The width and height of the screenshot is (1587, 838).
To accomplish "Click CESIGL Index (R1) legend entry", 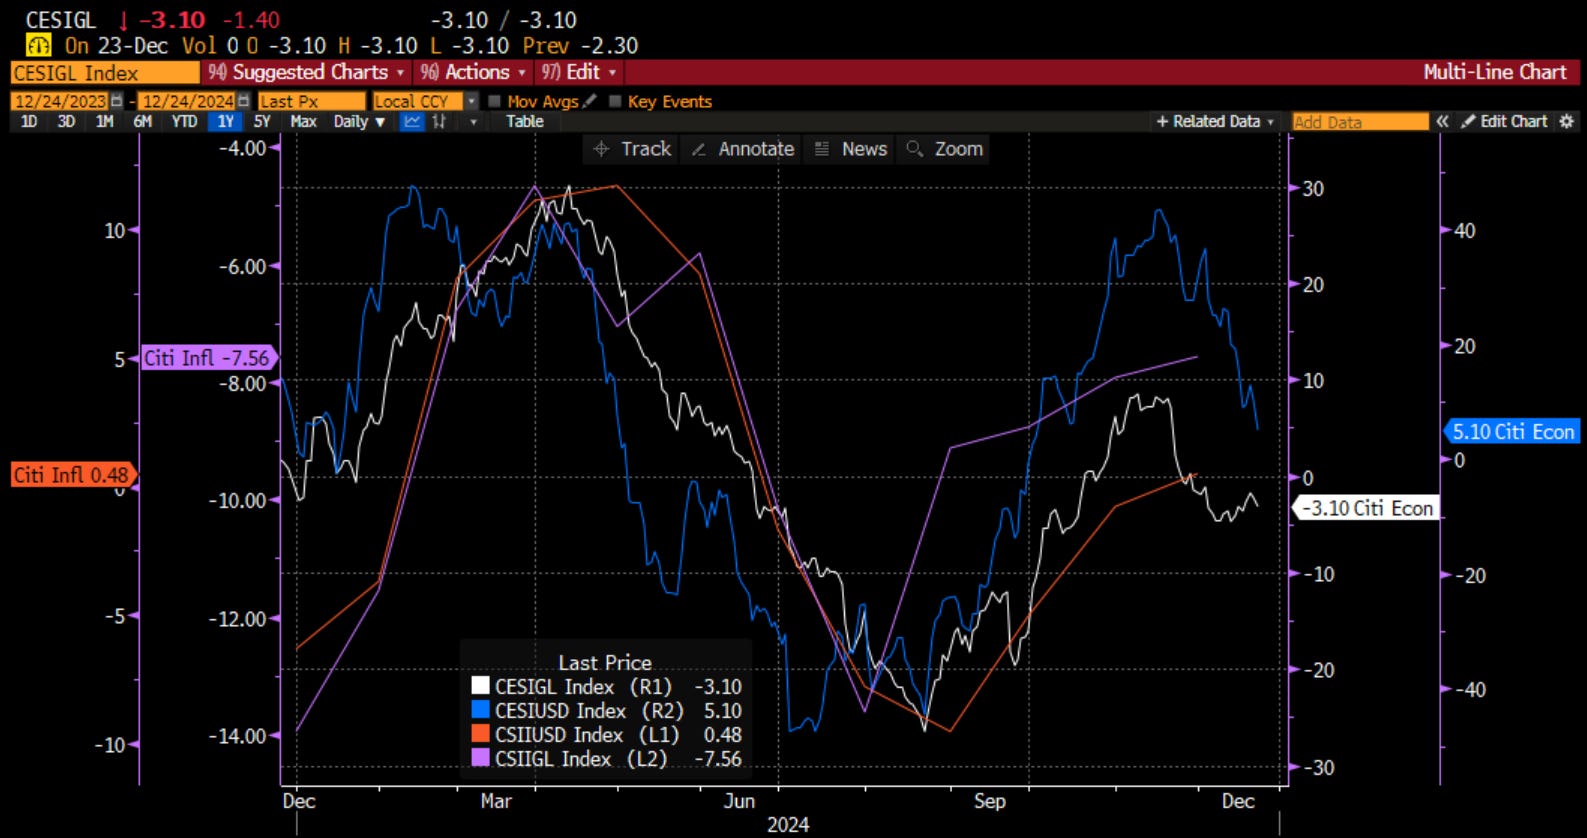I will (606, 686).
